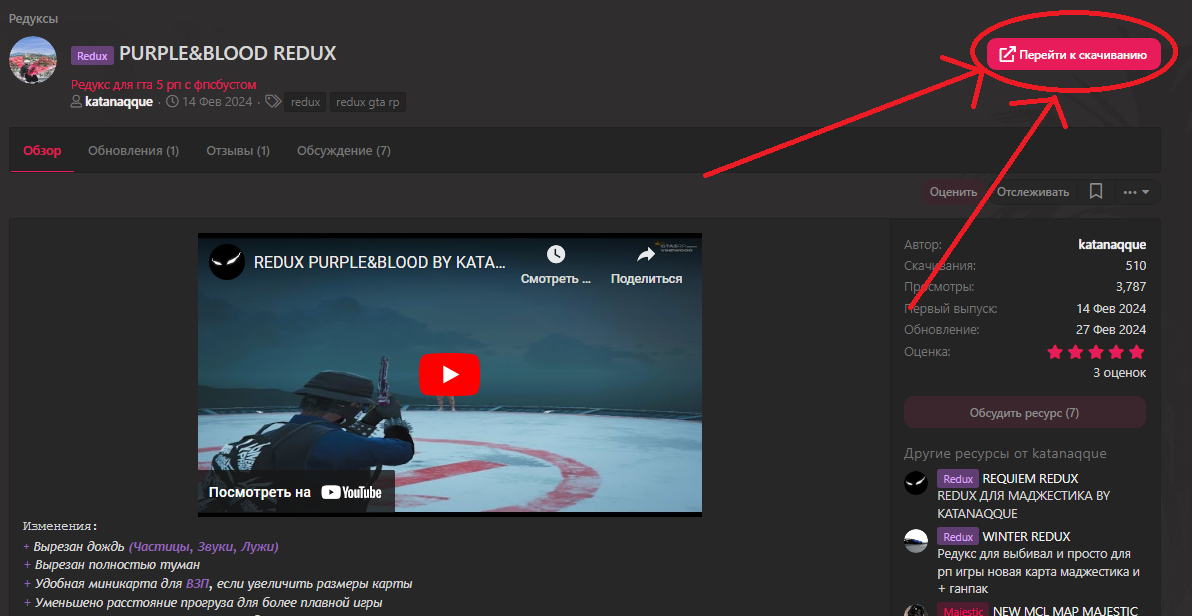Click the Посмотреть на YouTube link
This screenshot has height=616, width=1192.
tap(295, 492)
